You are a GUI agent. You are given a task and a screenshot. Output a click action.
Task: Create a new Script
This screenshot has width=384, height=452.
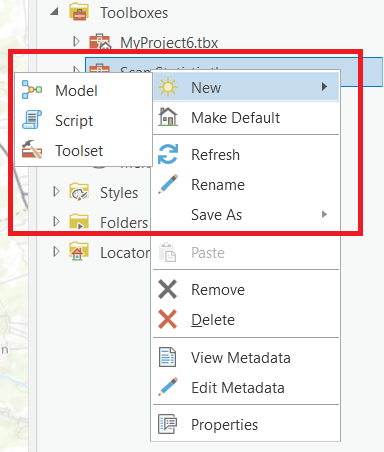click(83, 121)
